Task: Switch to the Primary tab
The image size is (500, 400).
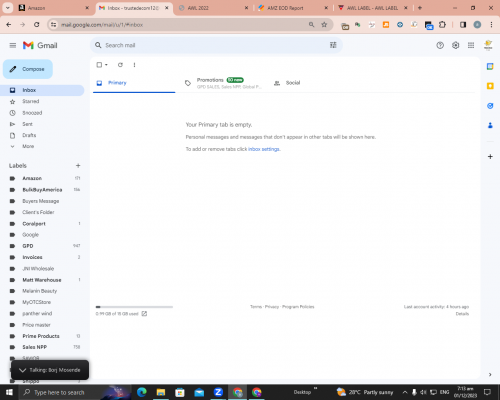Action: (134, 83)
